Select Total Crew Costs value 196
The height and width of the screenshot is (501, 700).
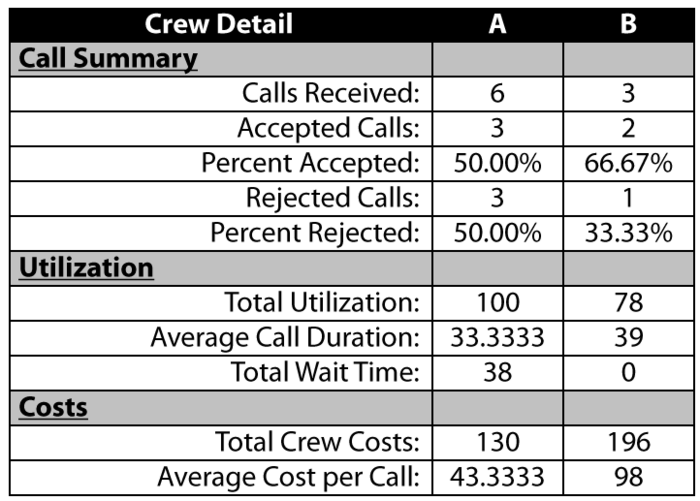[629, 443]
